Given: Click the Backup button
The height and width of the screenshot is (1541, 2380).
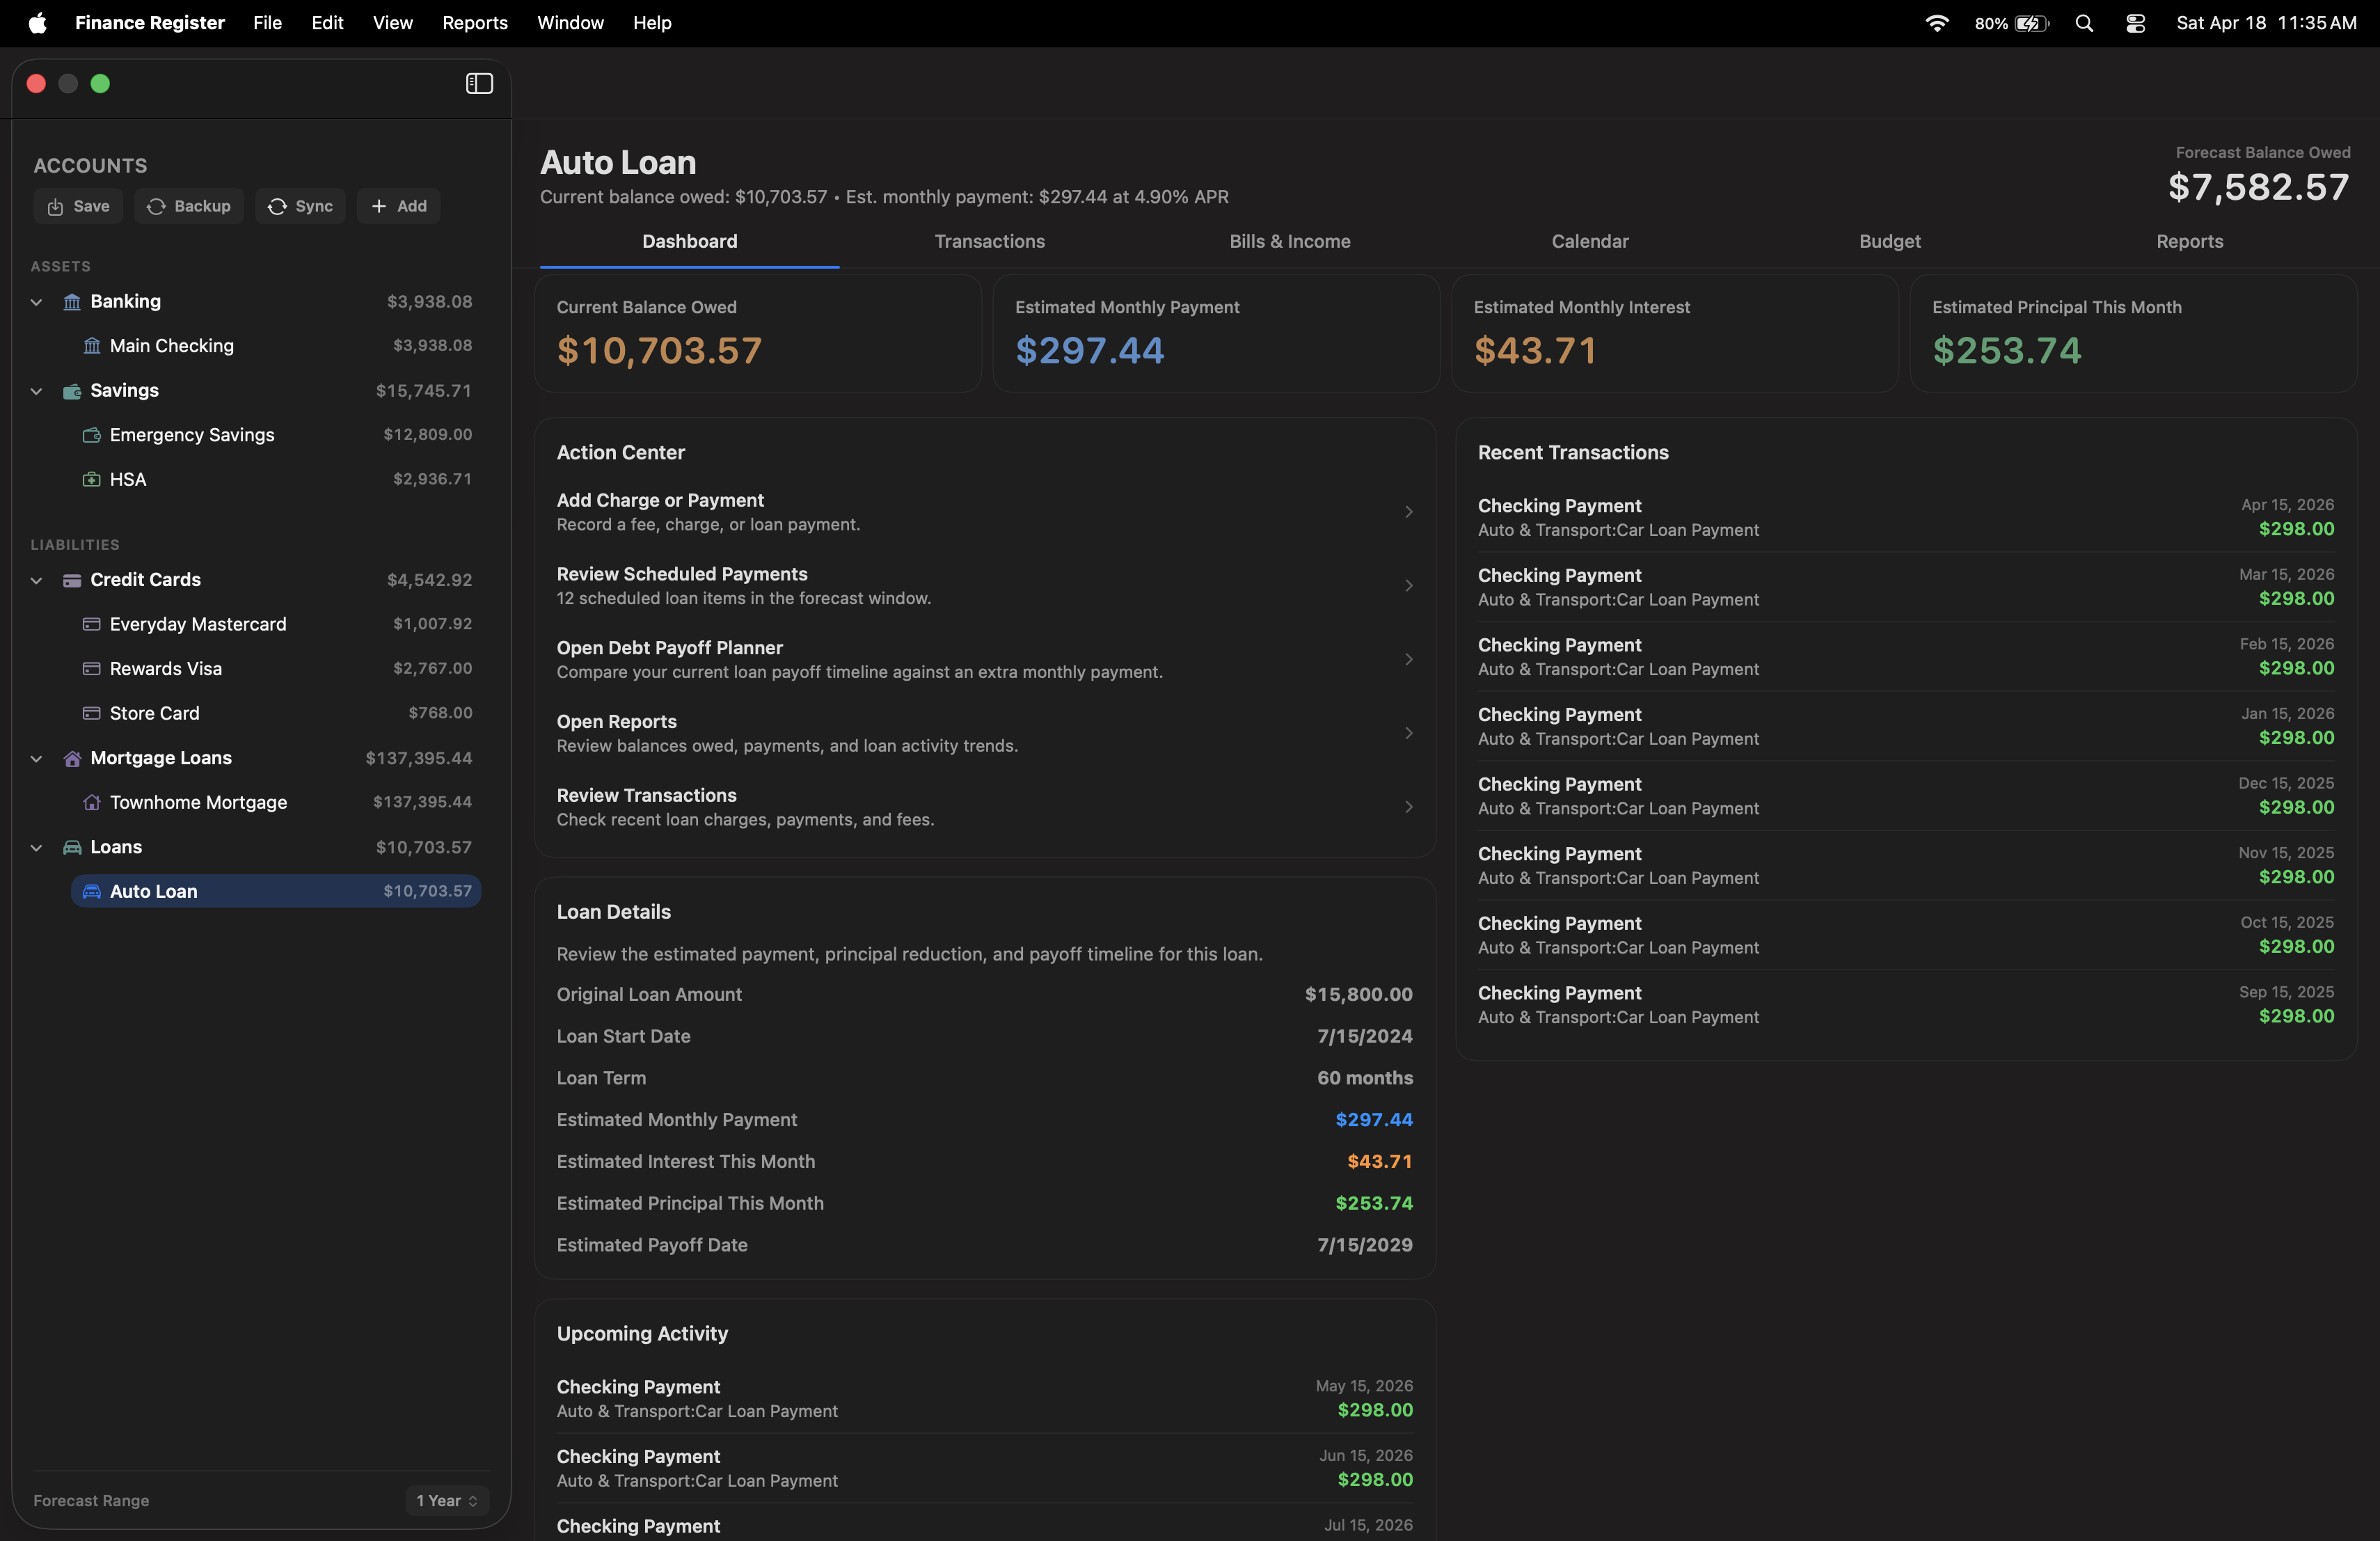Looking at the screenshot, I should point(189,206).
